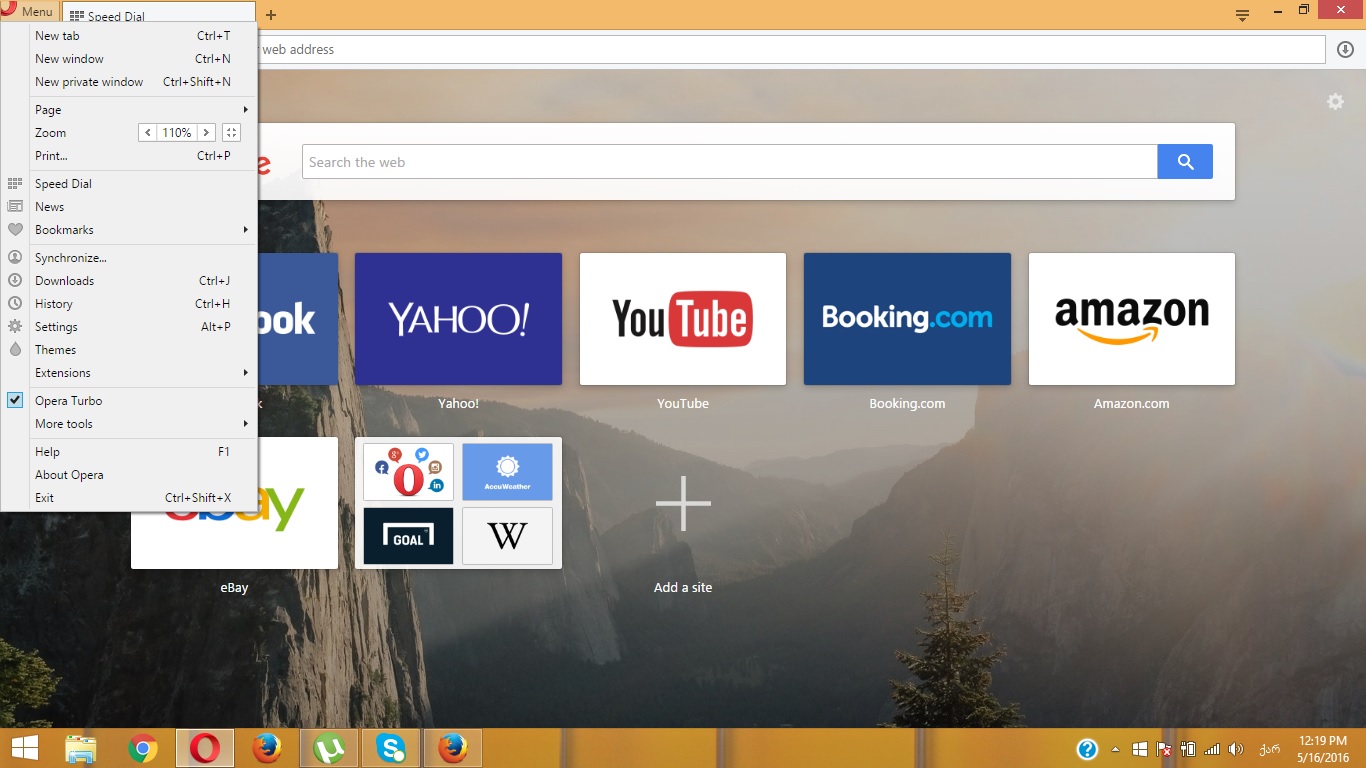
Task: Open the network signal tray icon
Action: 1212,749
